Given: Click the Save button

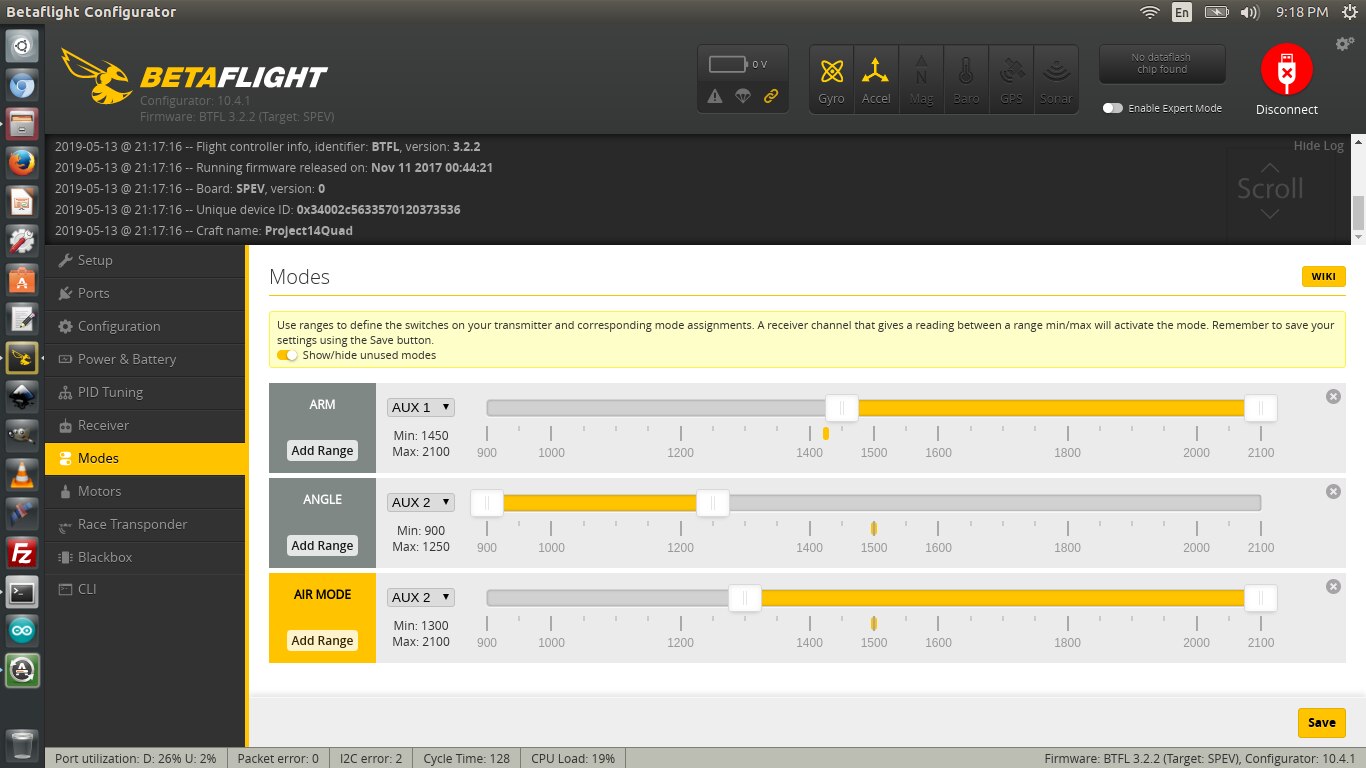Looking at the screenshot, I should click(x=1321, y=722).
